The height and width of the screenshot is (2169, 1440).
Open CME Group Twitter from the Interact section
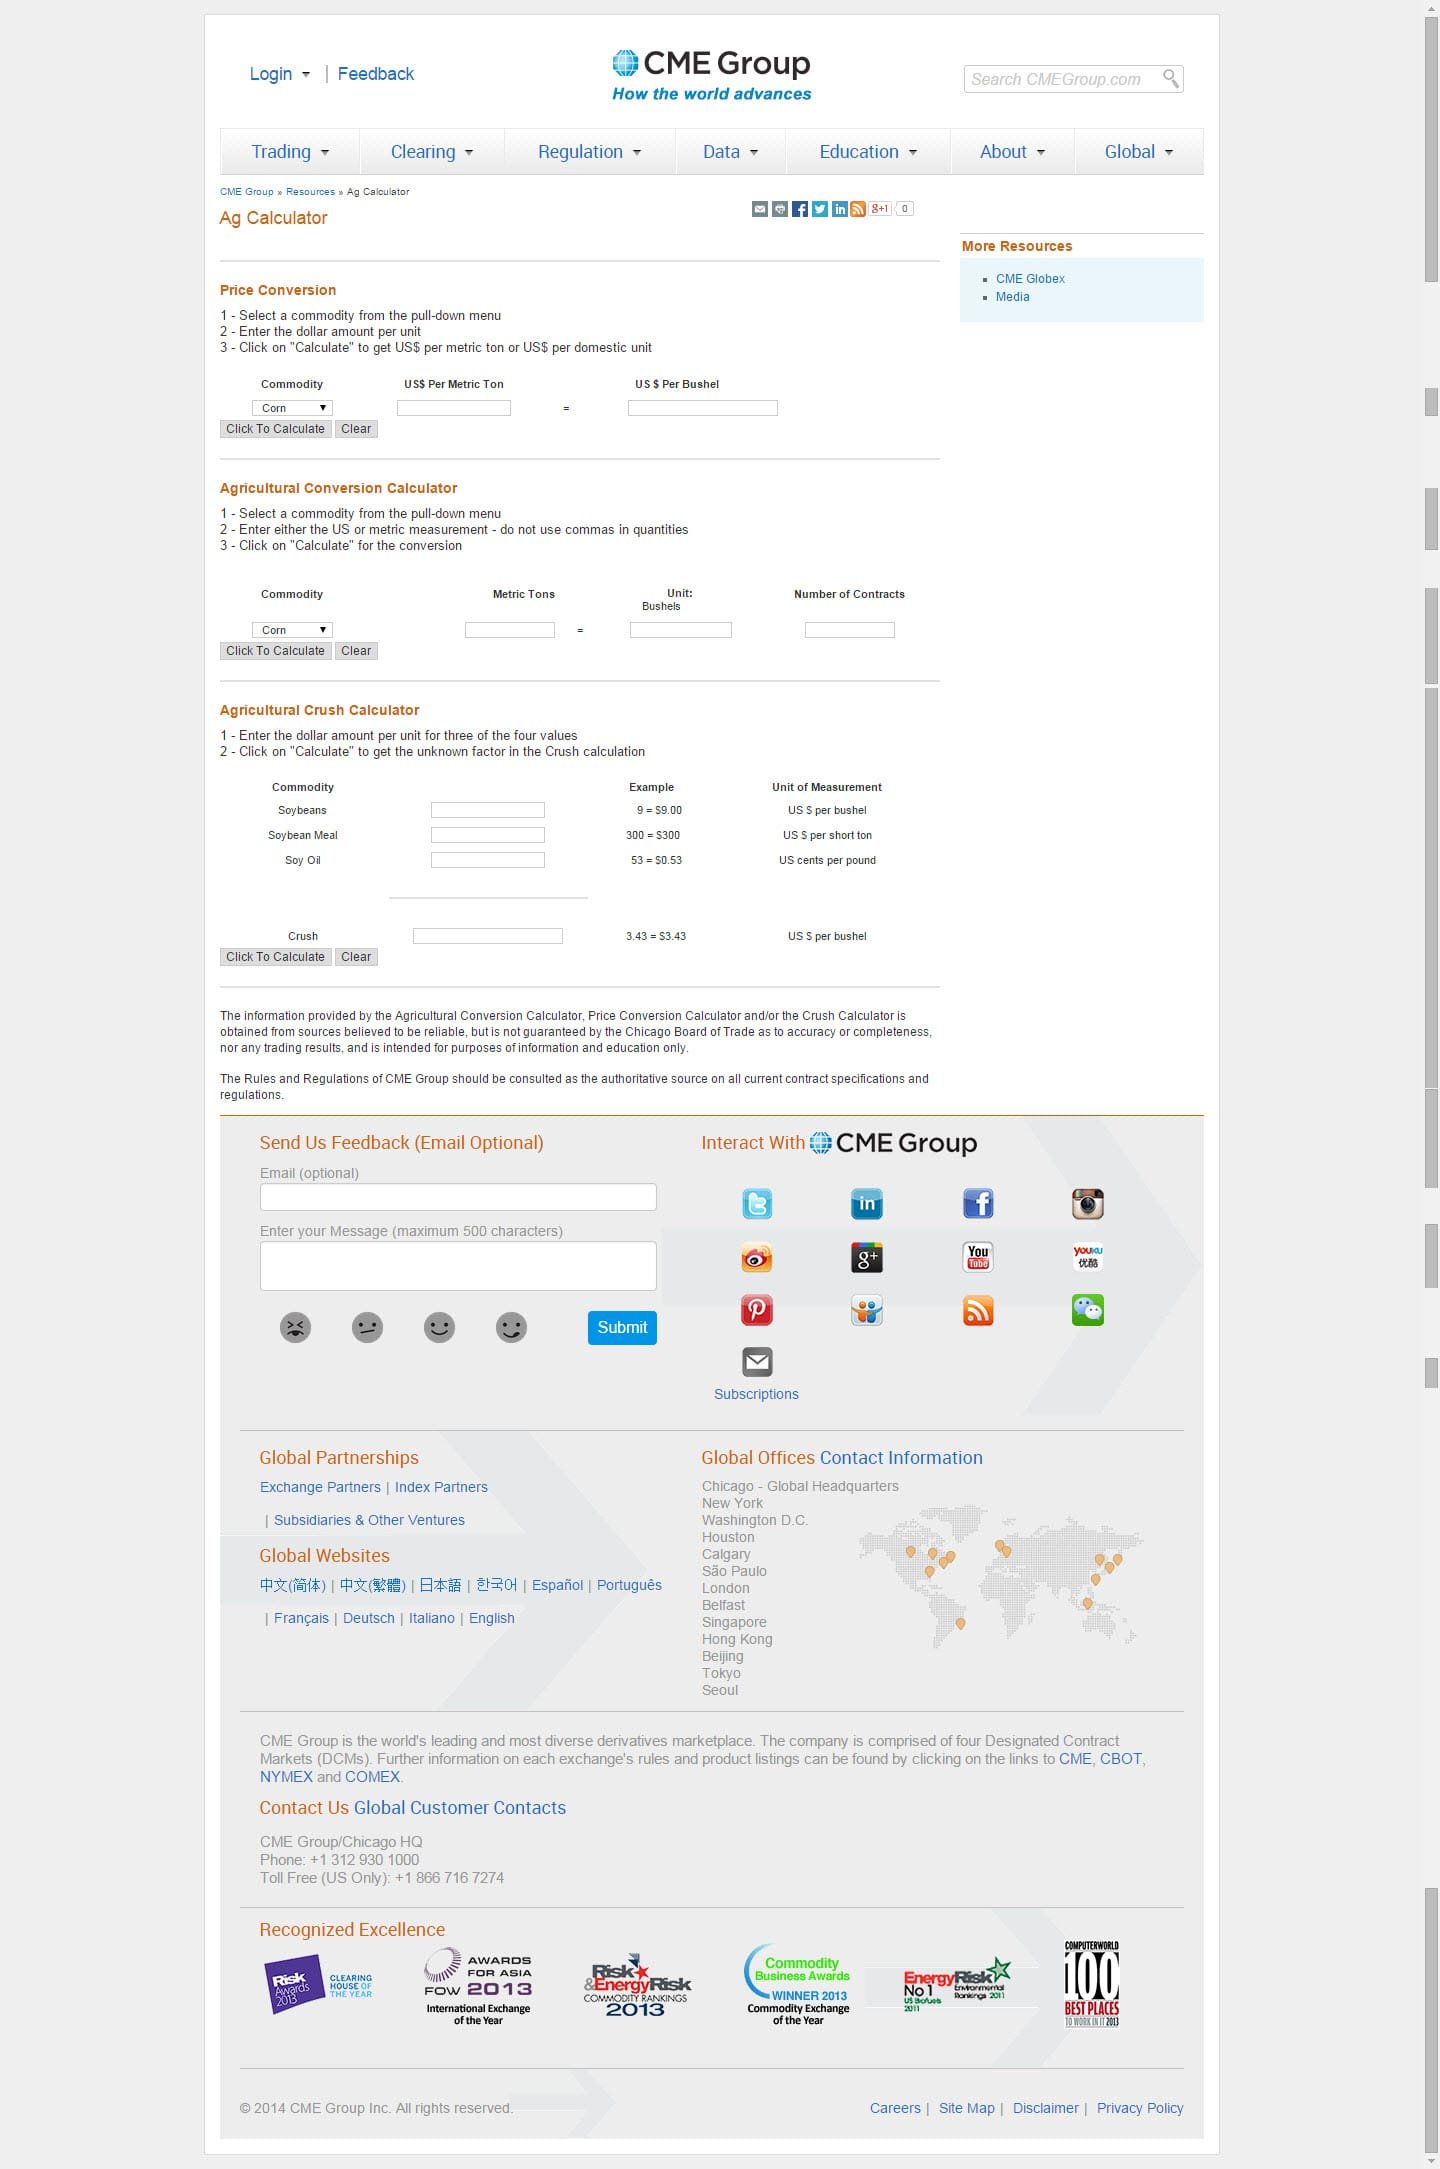[757, 1203]
